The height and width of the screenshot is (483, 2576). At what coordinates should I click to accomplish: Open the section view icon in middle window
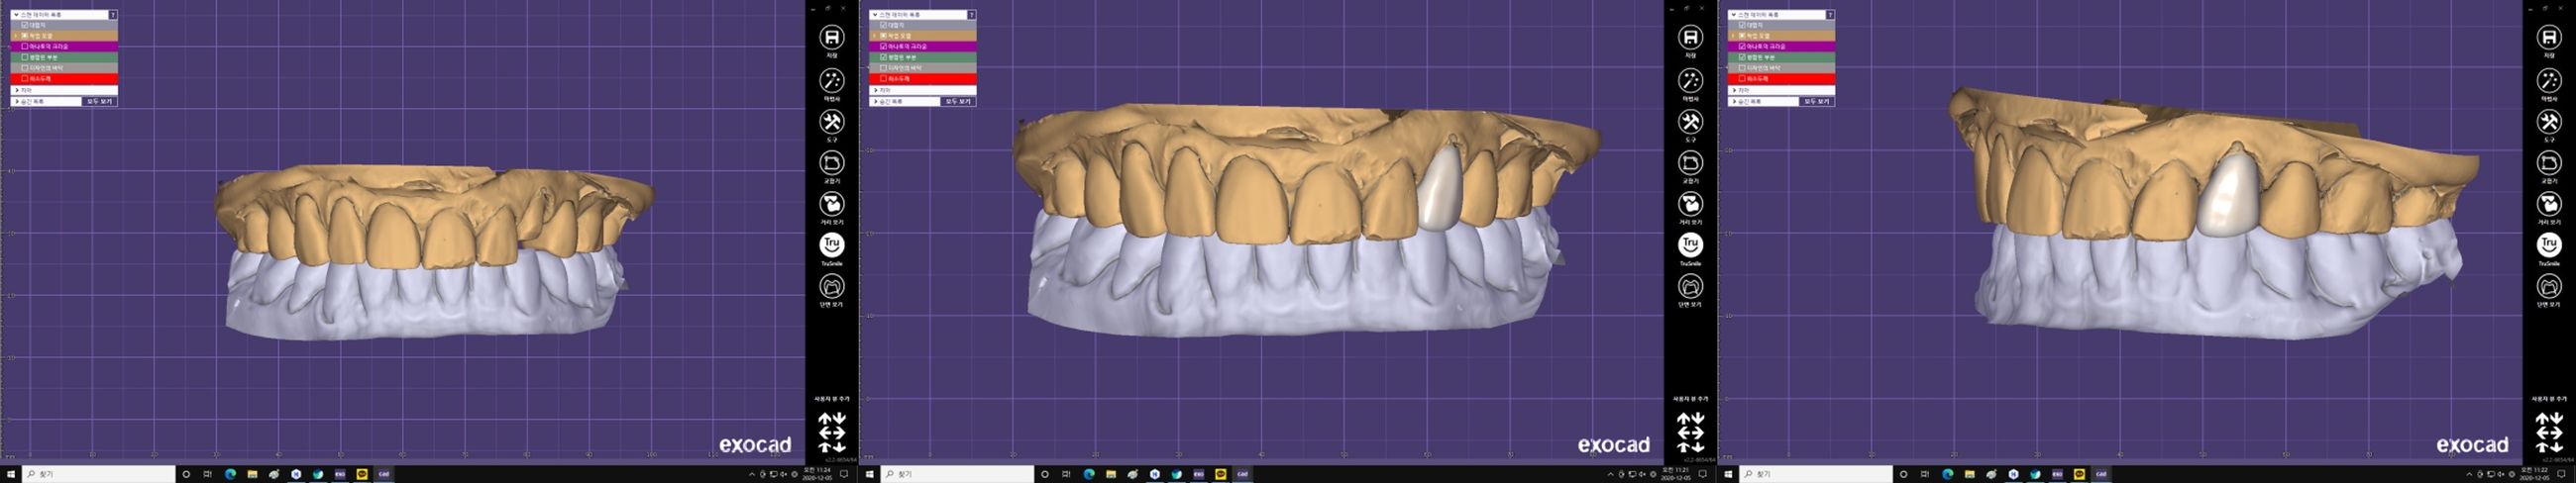1690,287
